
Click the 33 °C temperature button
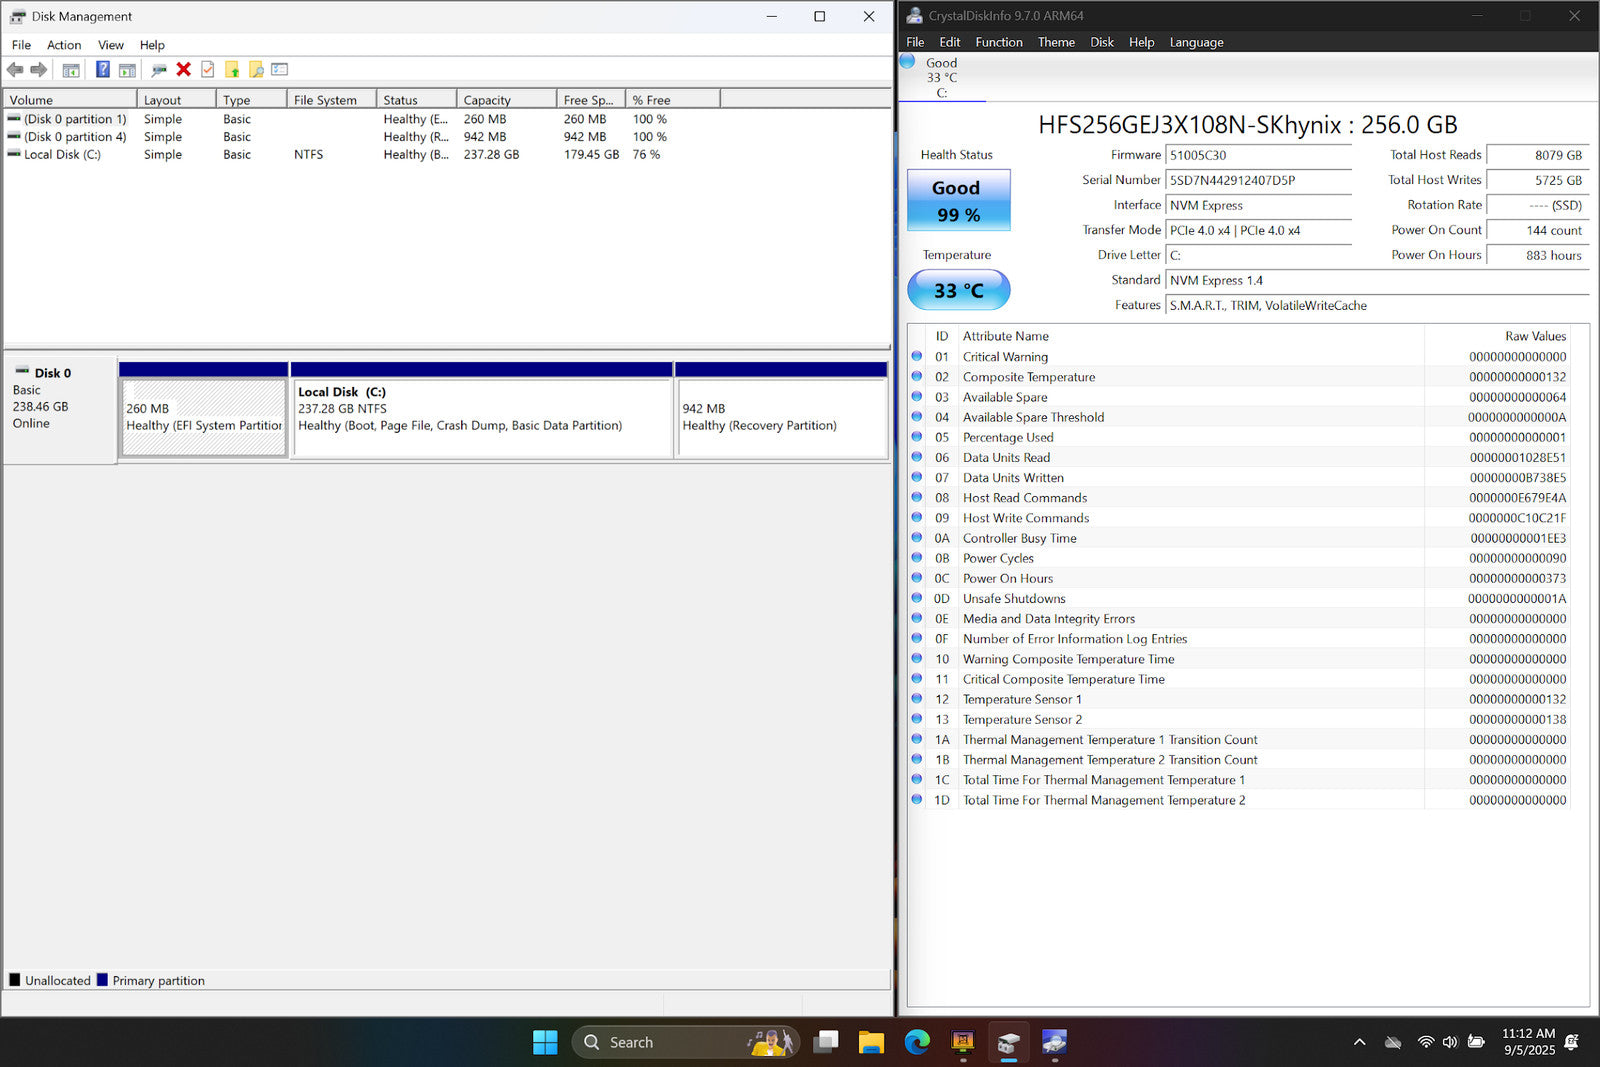point(958,290)
